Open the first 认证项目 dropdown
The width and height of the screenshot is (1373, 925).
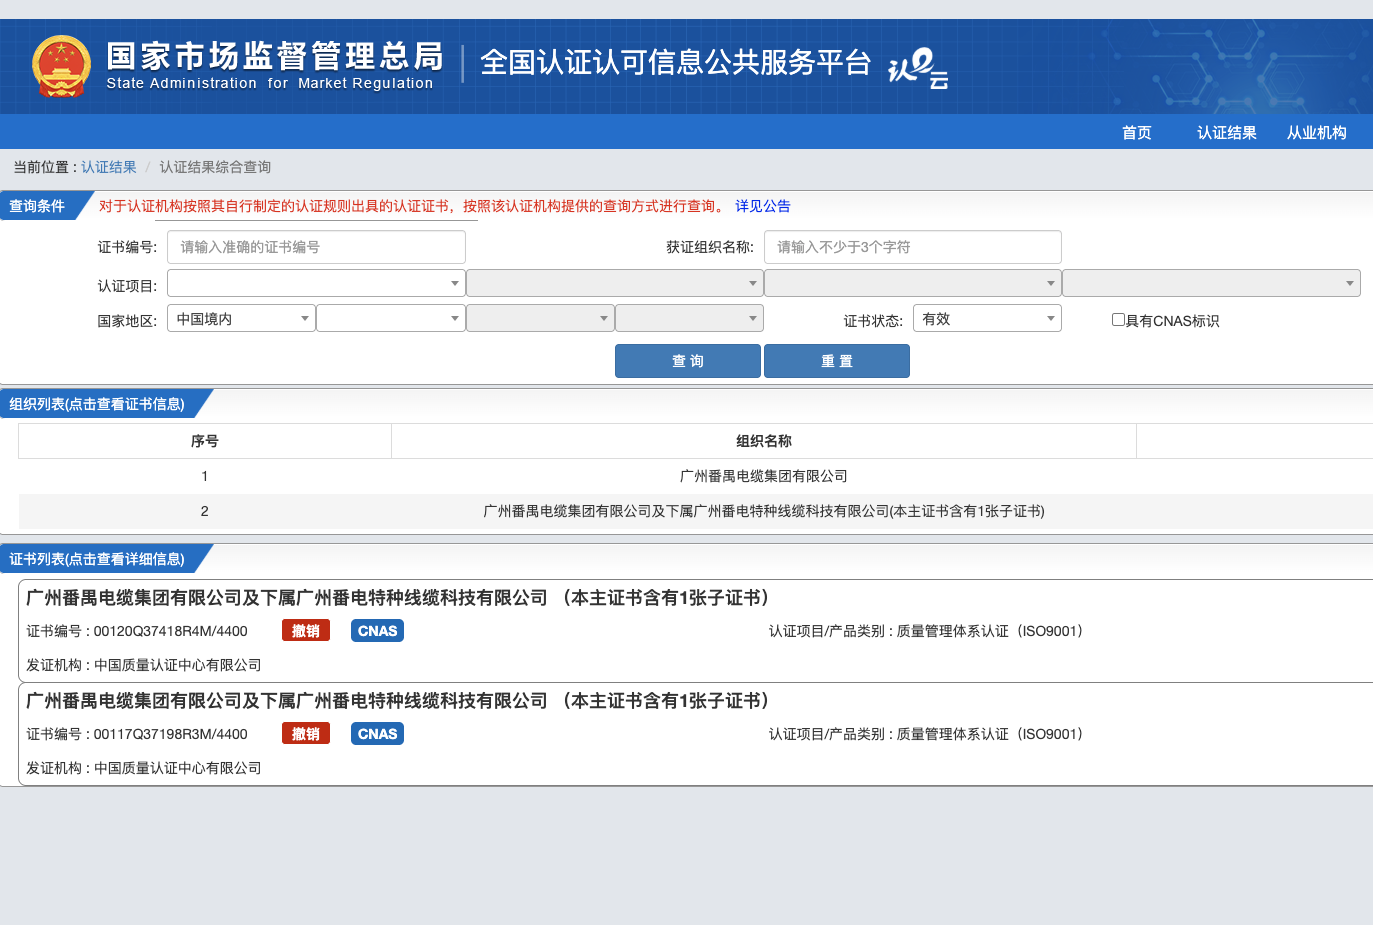(x=316, y=283)
